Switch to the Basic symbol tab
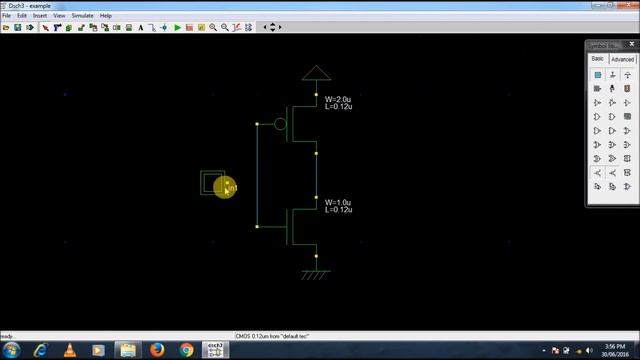Image resolution: width=640 pixels, height=360 pixels. pyautogui.click(x=598, y=59)
